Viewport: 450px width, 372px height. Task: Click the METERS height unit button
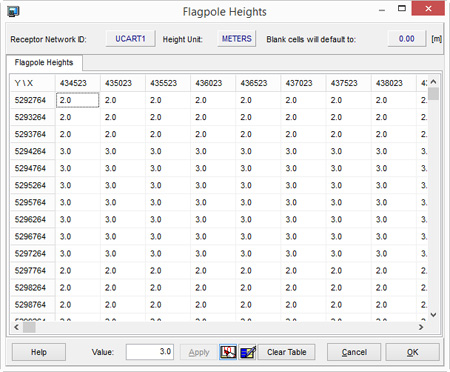click(237, 39)
